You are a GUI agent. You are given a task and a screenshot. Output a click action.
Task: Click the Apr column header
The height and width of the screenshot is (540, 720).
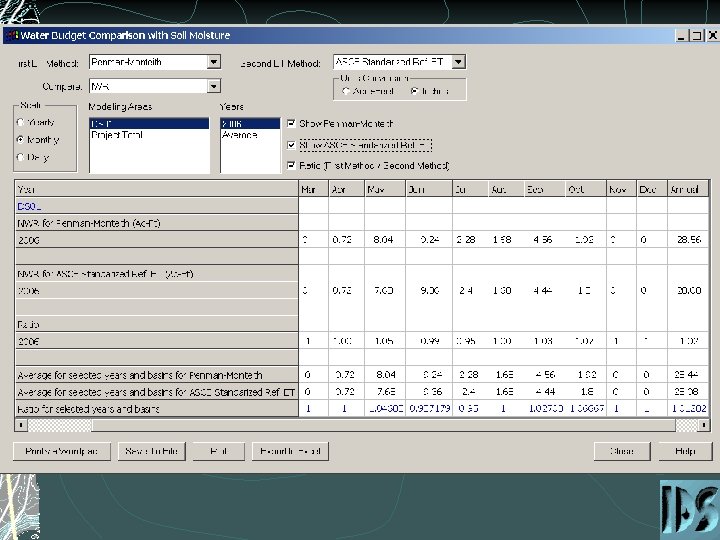(347, 189)
